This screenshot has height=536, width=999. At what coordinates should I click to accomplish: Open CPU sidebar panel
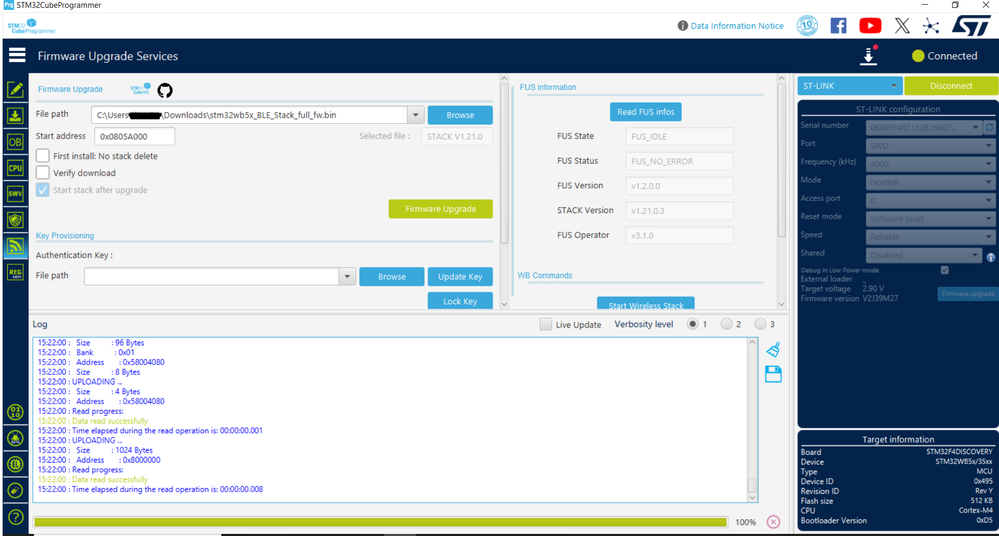coord(15,168)
